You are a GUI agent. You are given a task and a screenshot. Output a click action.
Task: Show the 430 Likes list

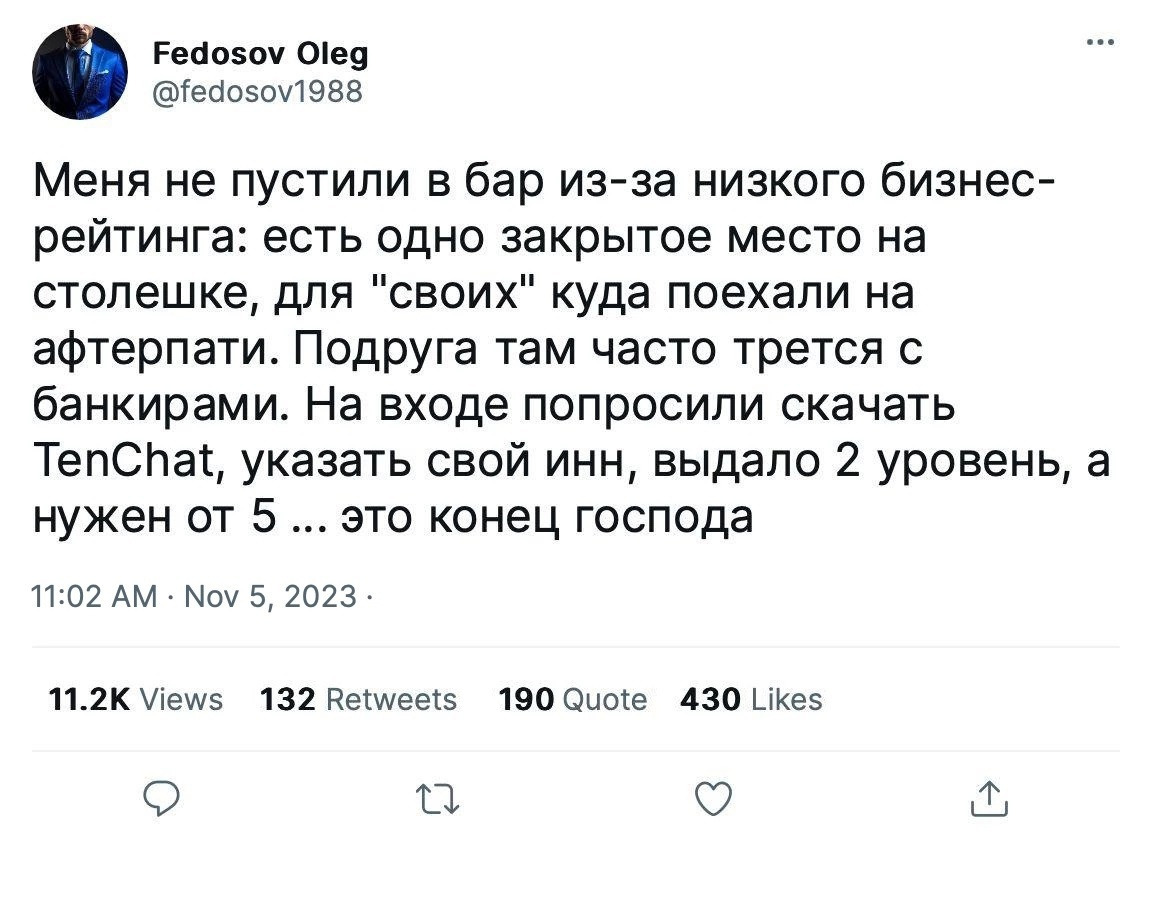pos(751,699)
